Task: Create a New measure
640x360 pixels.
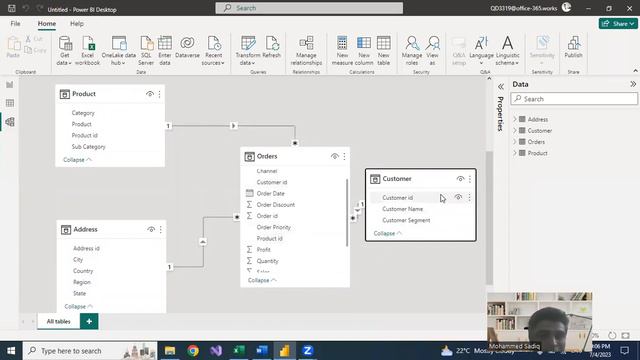Action: click(342, 51)
